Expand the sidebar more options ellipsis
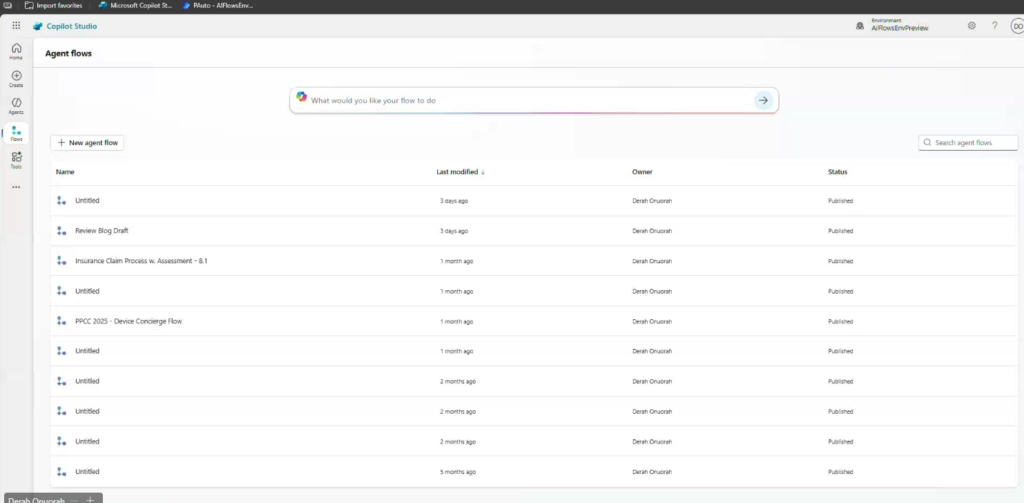 pyautogui.click(x=16, y=187)
